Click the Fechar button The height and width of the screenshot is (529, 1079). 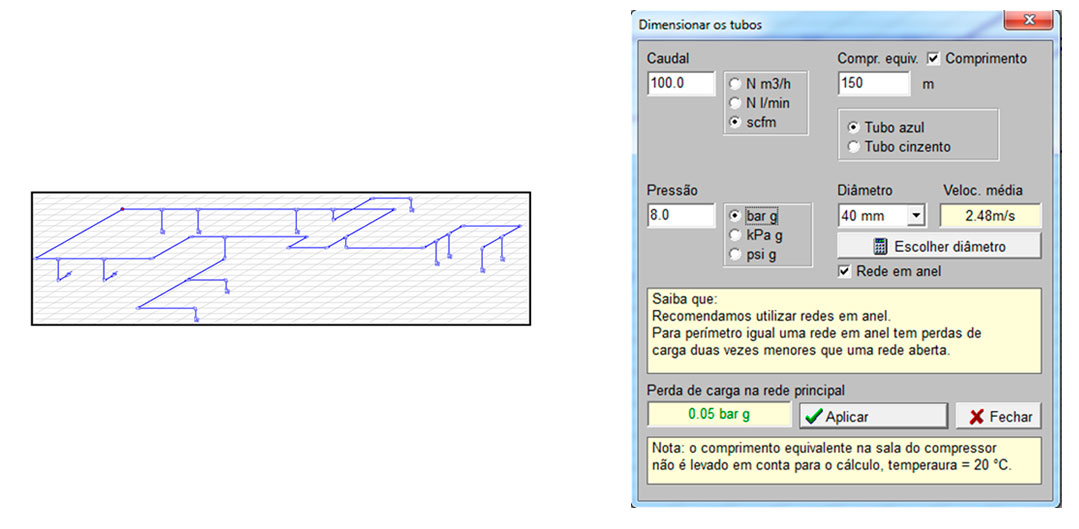[998, 416]
